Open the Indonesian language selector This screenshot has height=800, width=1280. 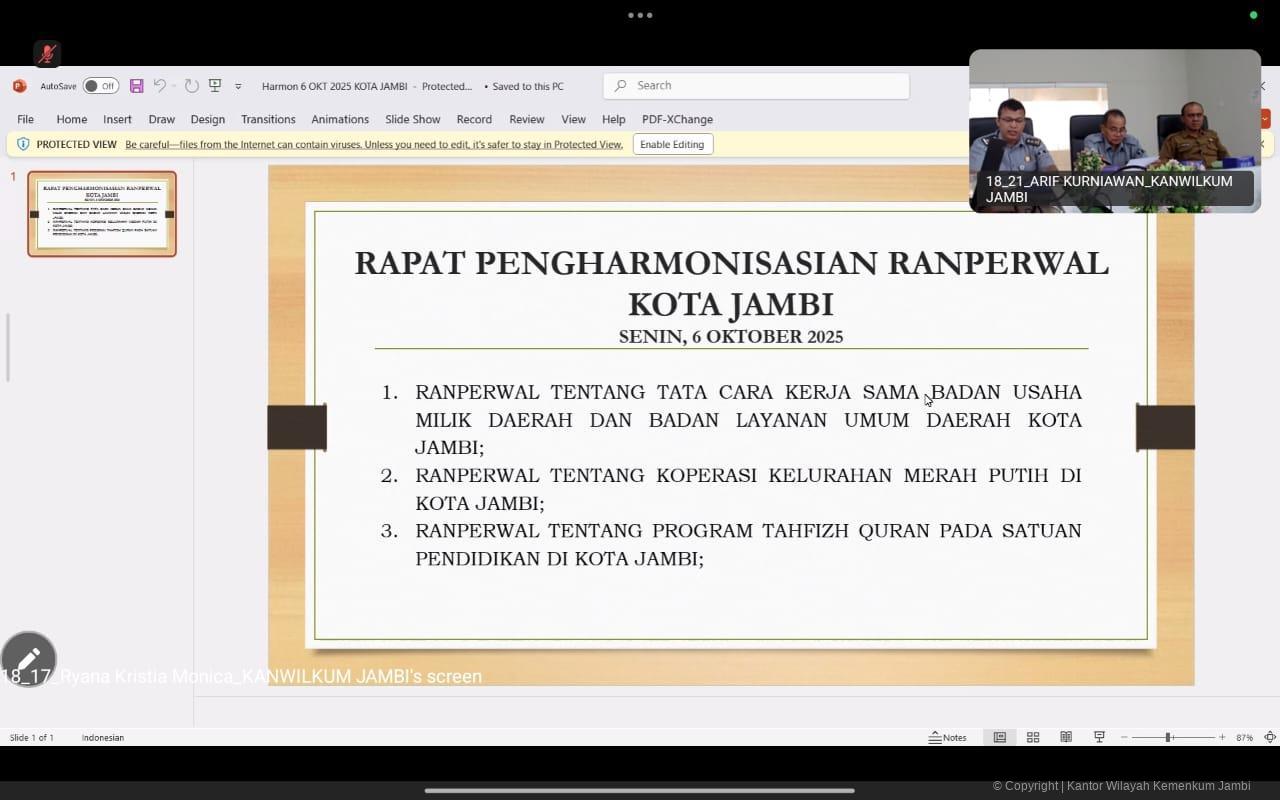click(103, 737)
